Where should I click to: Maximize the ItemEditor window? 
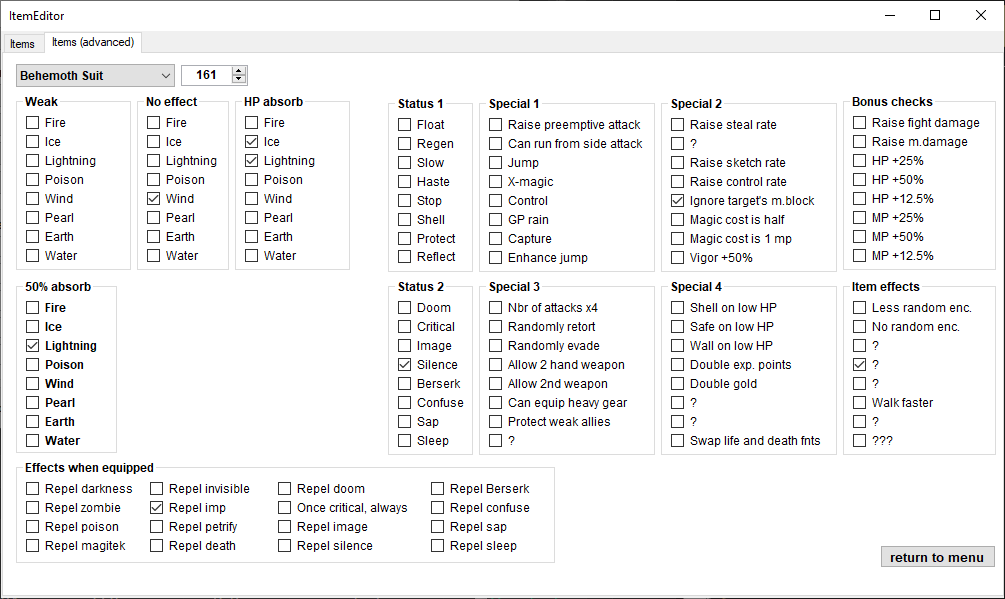click(x=934, y=15)
